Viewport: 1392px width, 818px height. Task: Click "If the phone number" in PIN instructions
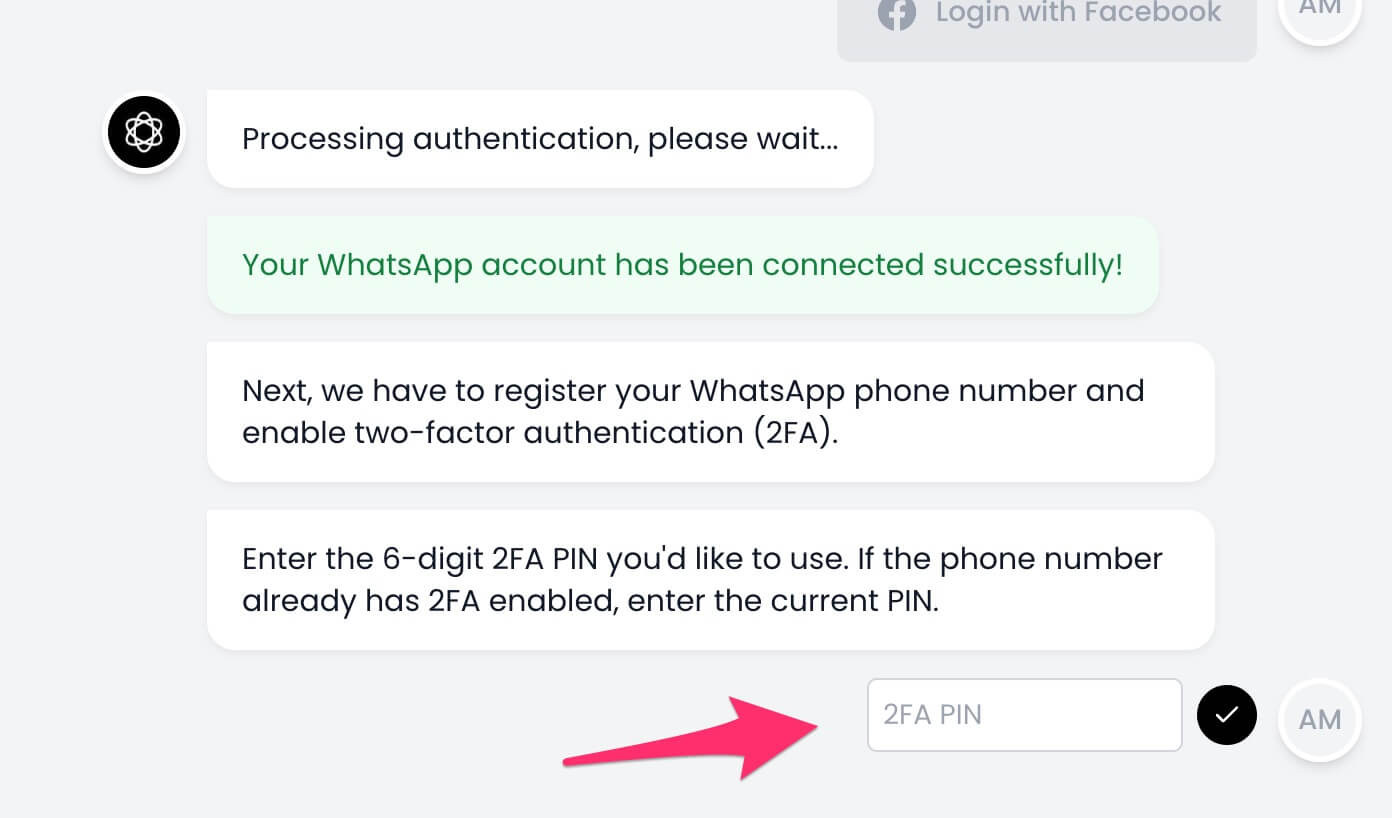click(1010, 558)
